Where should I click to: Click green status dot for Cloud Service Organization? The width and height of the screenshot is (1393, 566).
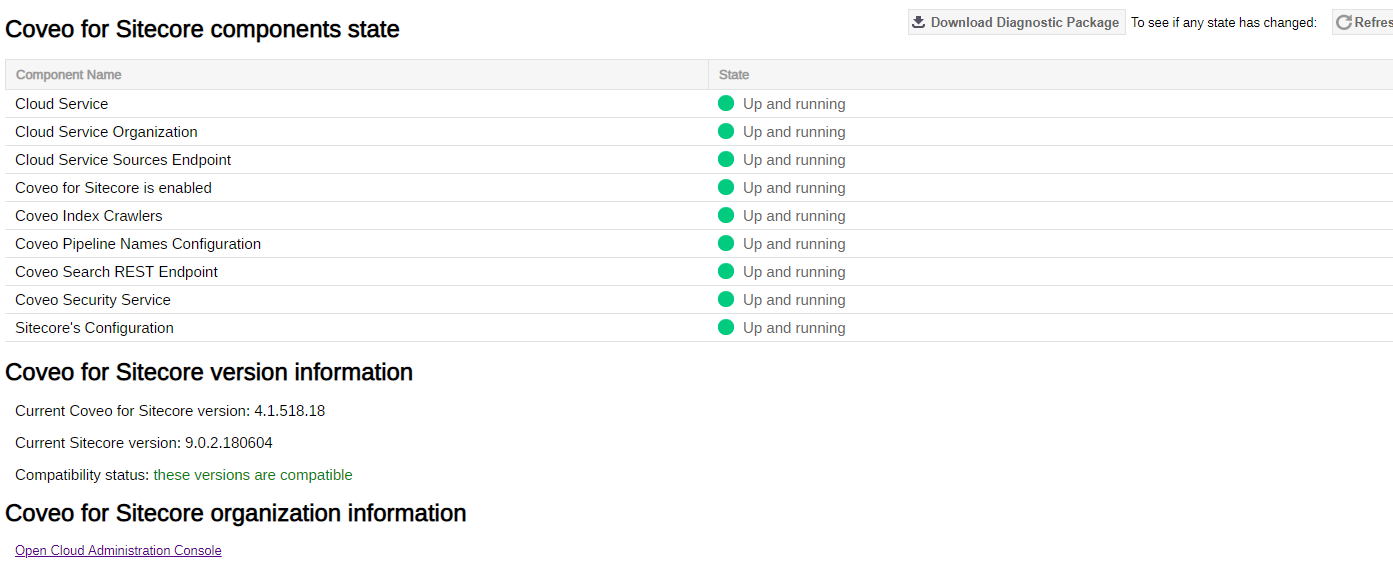(x=726, y=131)
